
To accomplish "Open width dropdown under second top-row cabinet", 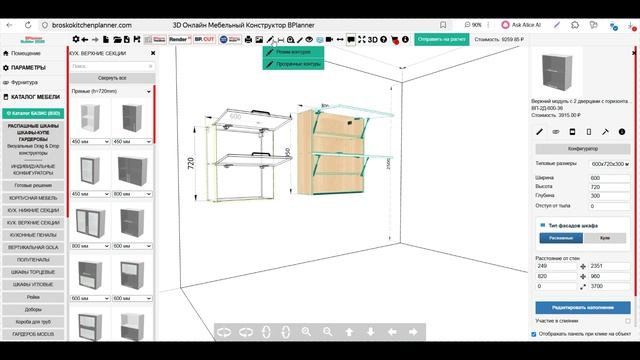I will [132, 142].
